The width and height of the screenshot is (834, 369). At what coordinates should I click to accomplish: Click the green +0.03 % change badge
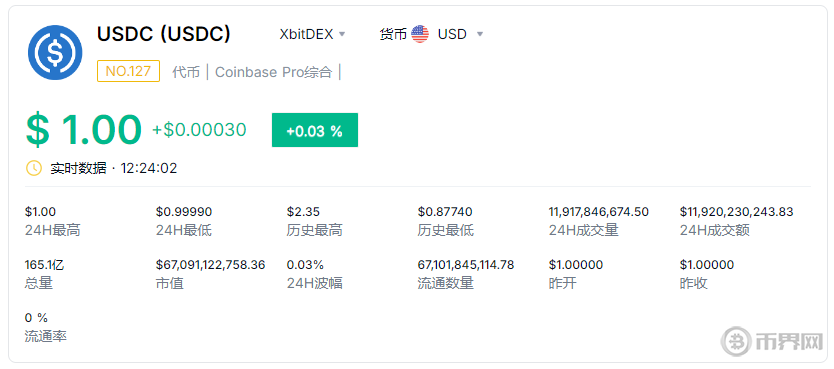pos(314,130)
